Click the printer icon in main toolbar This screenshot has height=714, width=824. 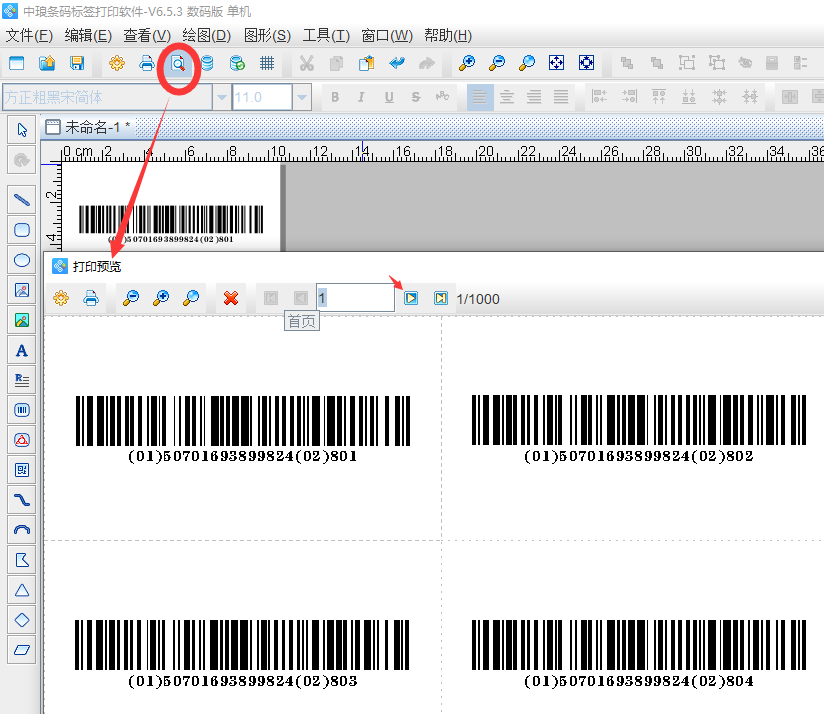147,63
